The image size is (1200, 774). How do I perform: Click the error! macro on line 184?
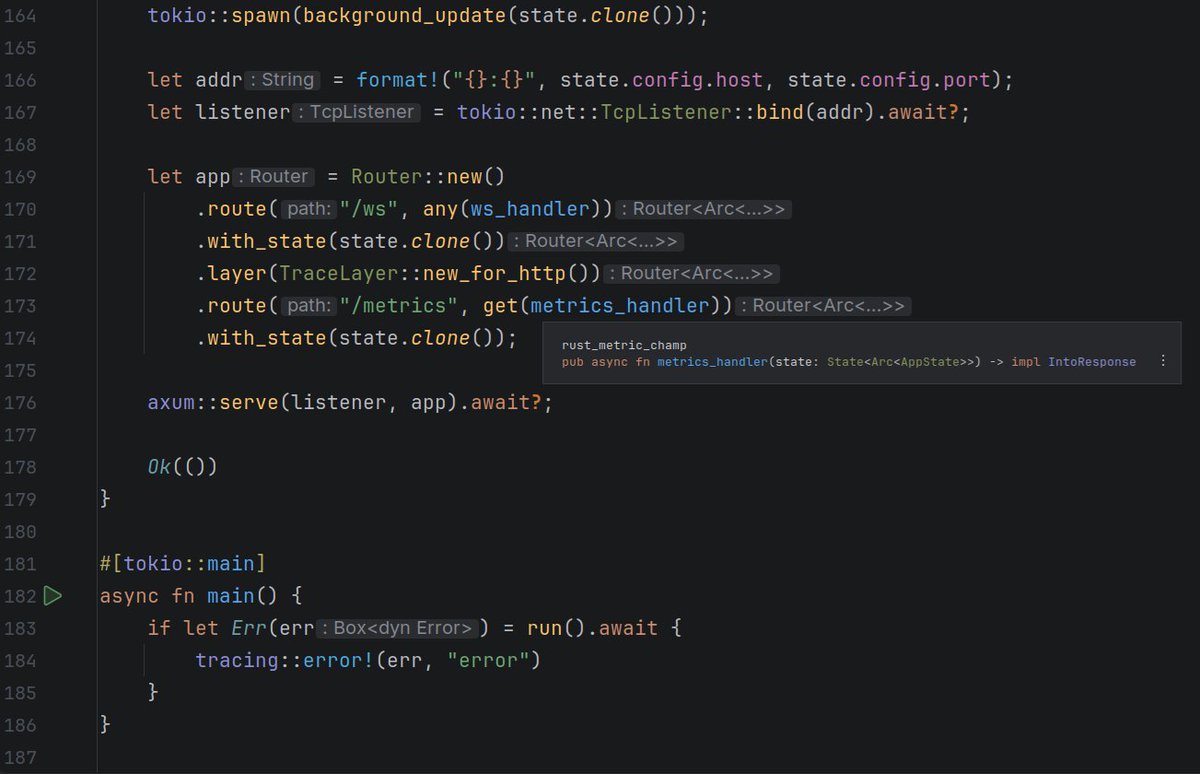click(339, 660)
